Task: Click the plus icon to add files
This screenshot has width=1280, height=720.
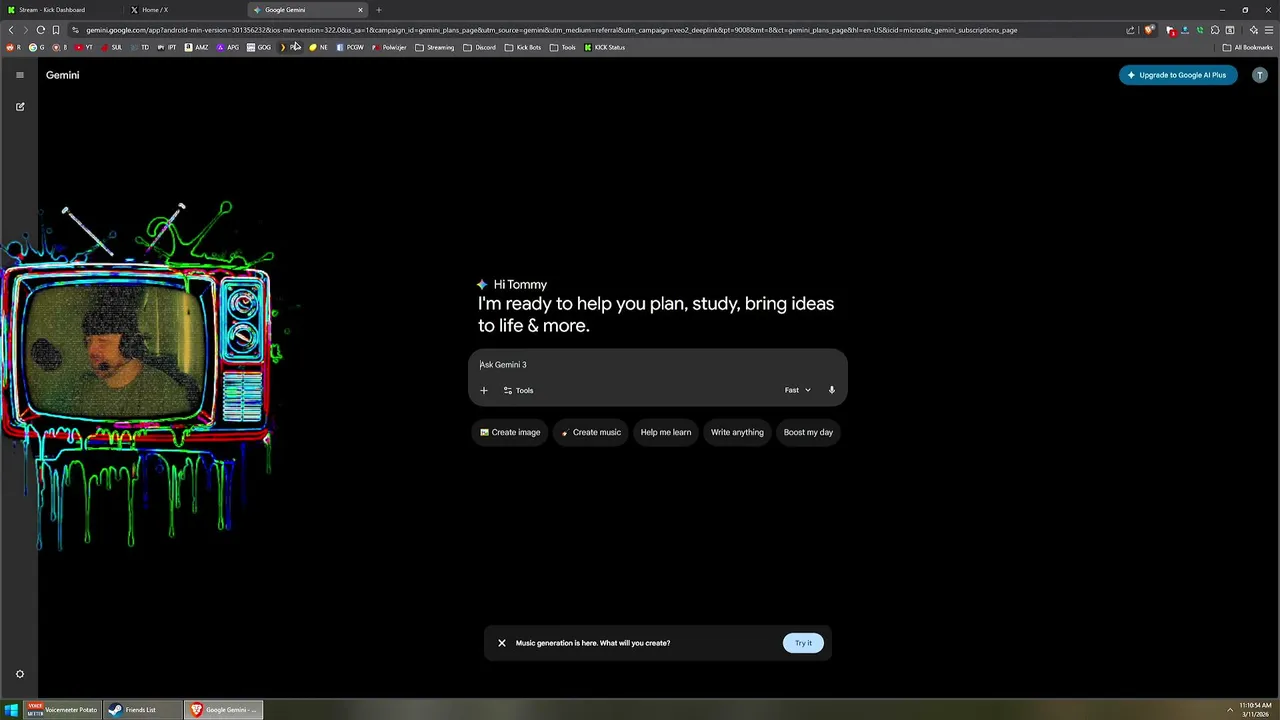Action: [x=484, y=390]
